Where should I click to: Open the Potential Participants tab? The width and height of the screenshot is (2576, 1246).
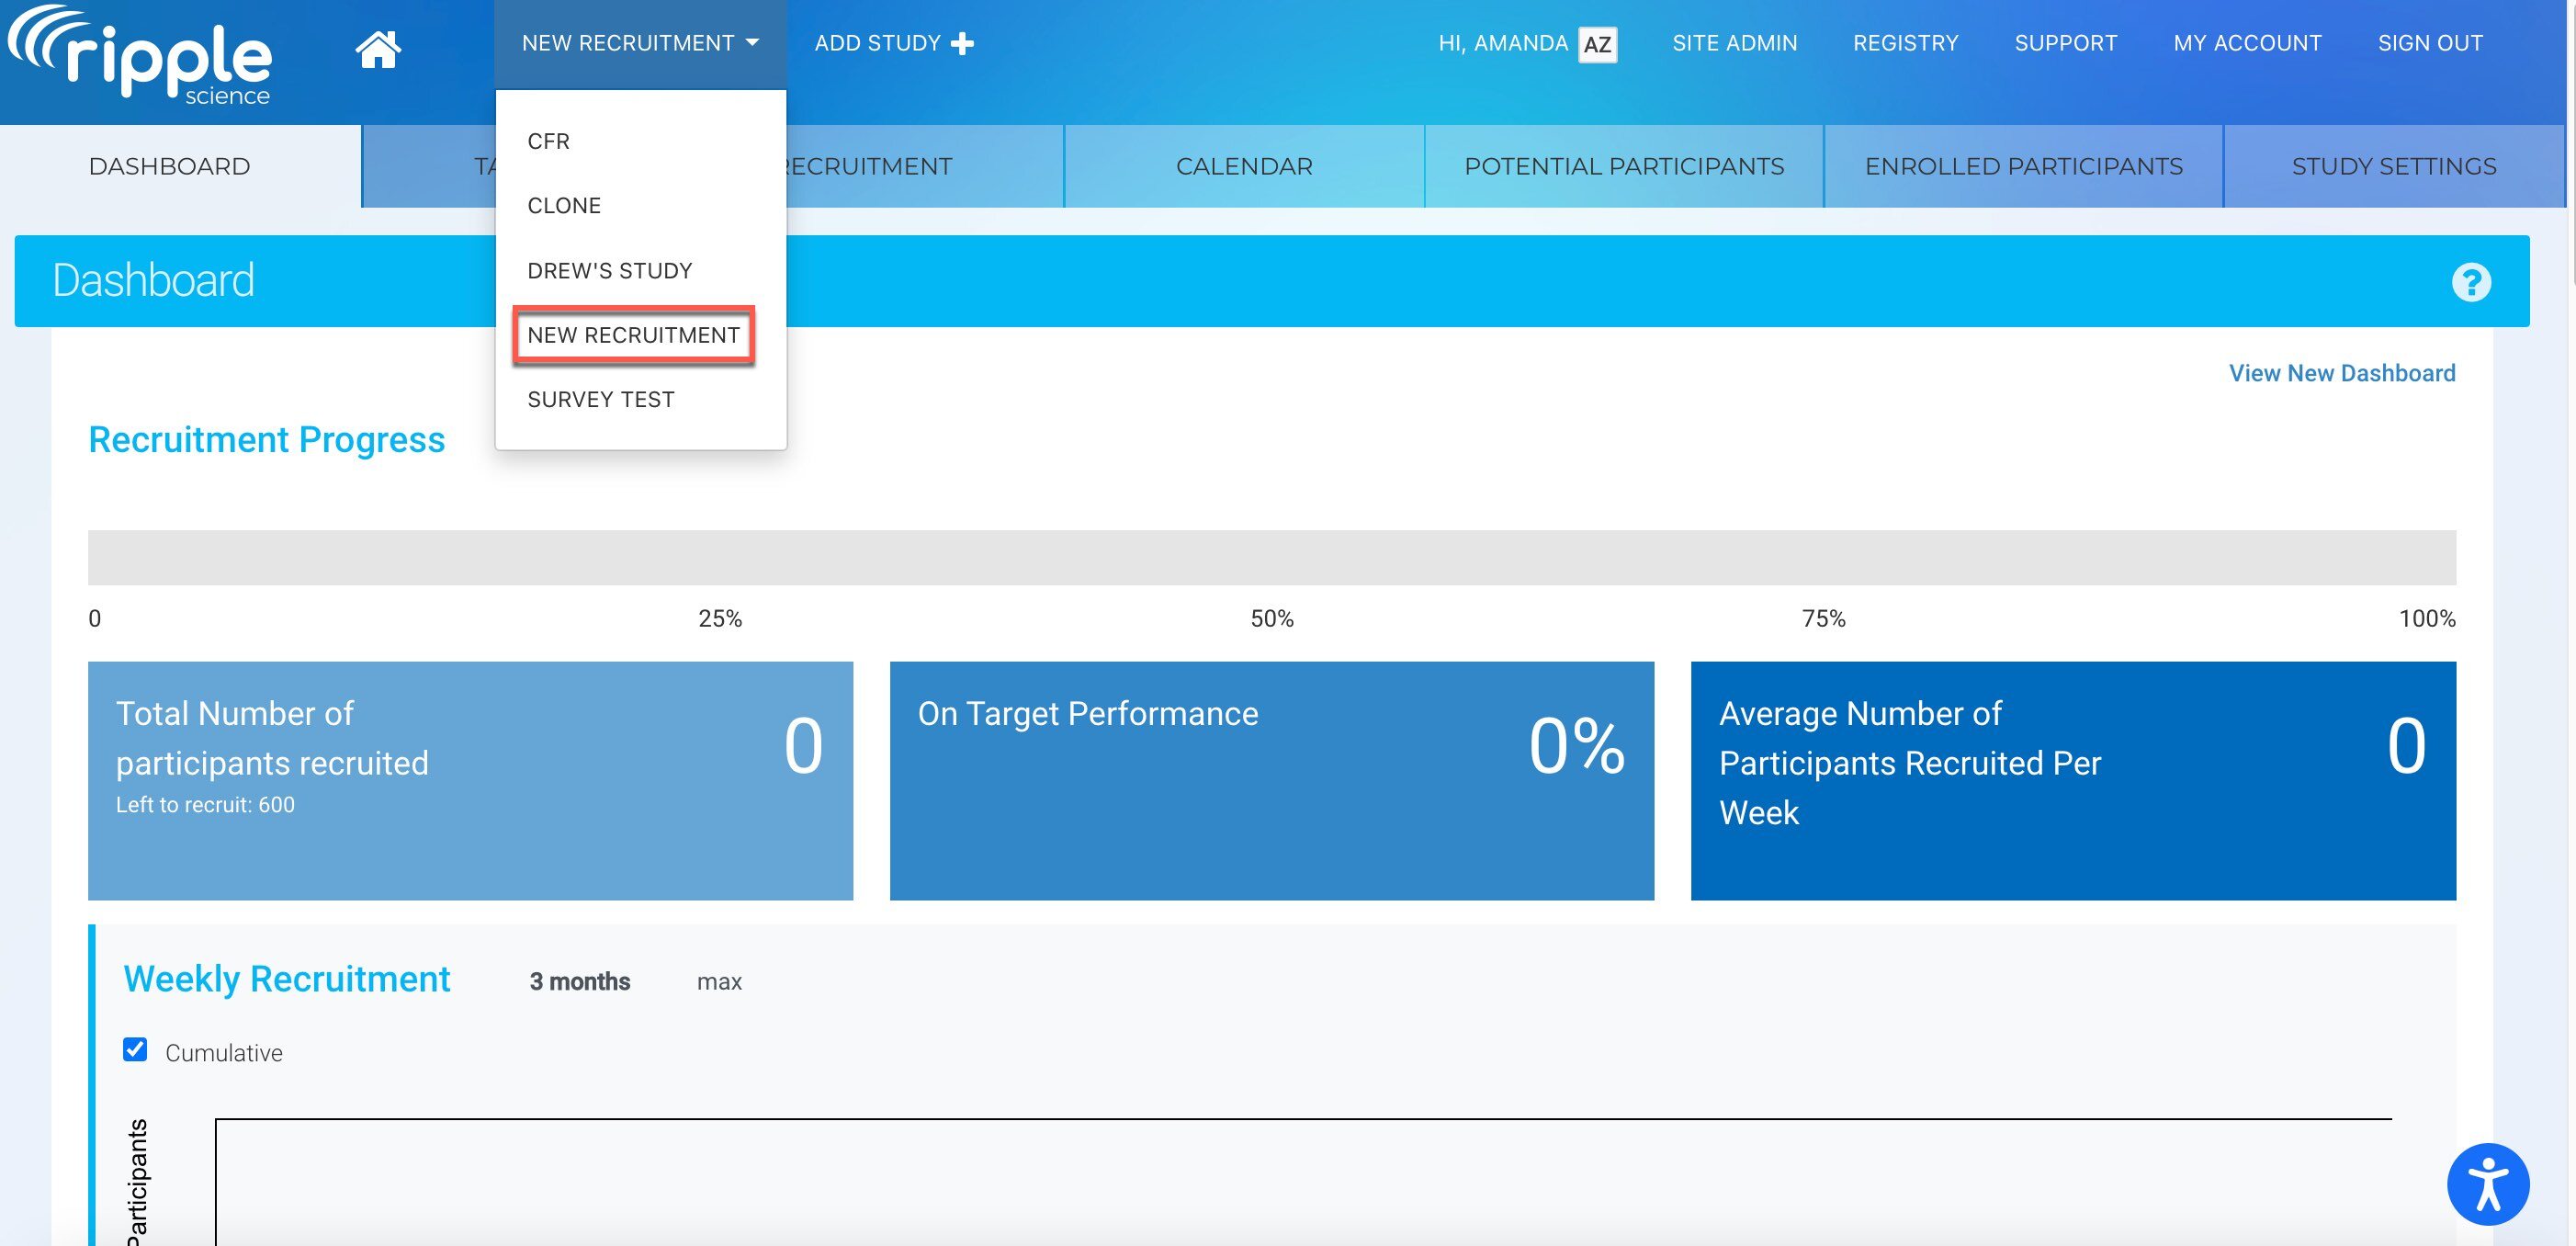coord(1623,166)
